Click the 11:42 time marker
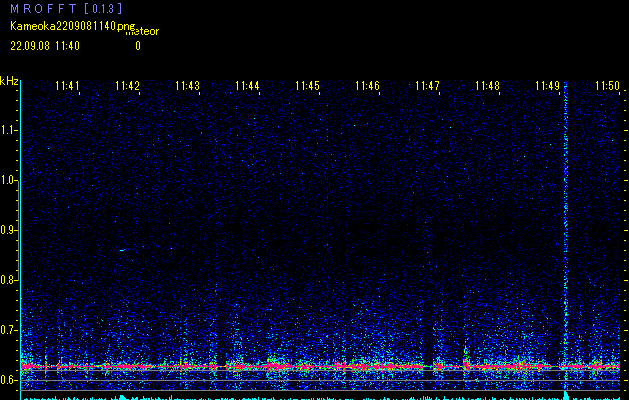This screenshot has height=400, width=629. (127, 86)
